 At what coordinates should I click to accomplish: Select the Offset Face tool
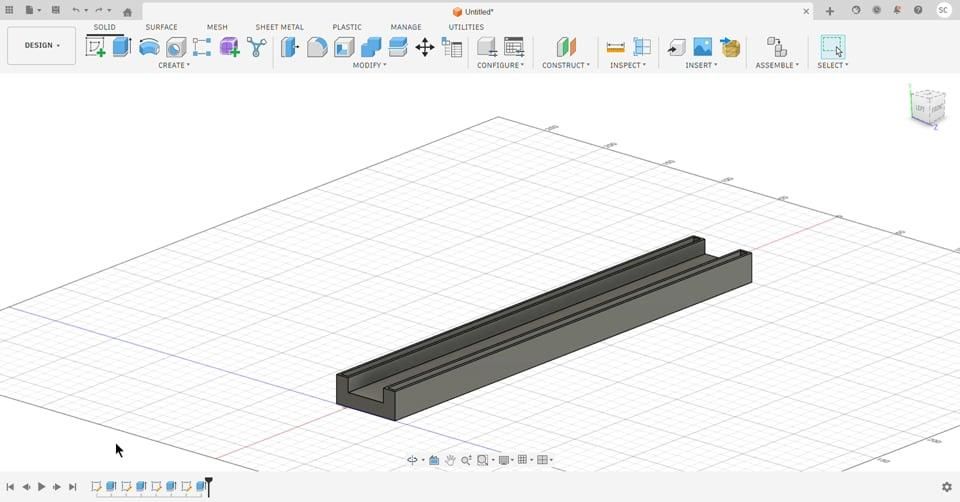pos(398,47)
